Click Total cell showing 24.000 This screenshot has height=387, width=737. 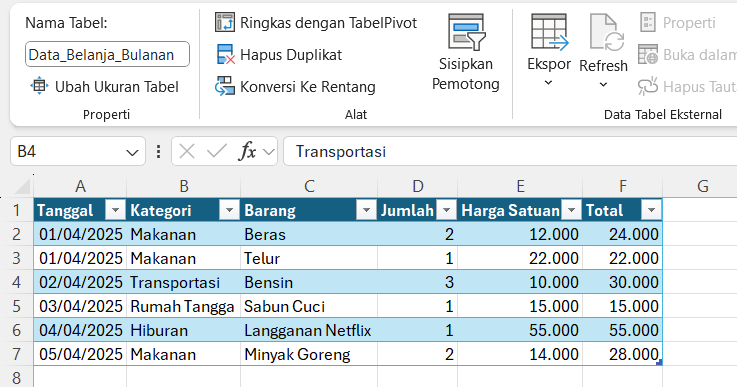[x=622, y=234]
